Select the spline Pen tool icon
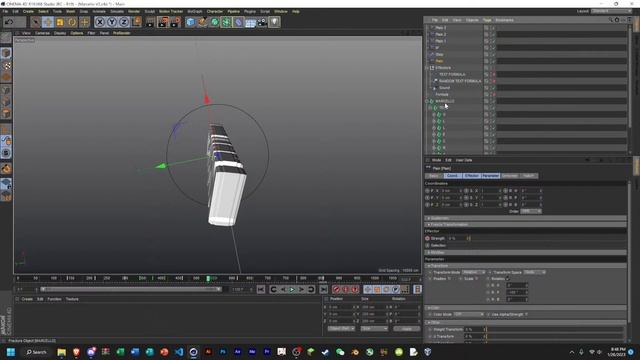 click(202, 22)
